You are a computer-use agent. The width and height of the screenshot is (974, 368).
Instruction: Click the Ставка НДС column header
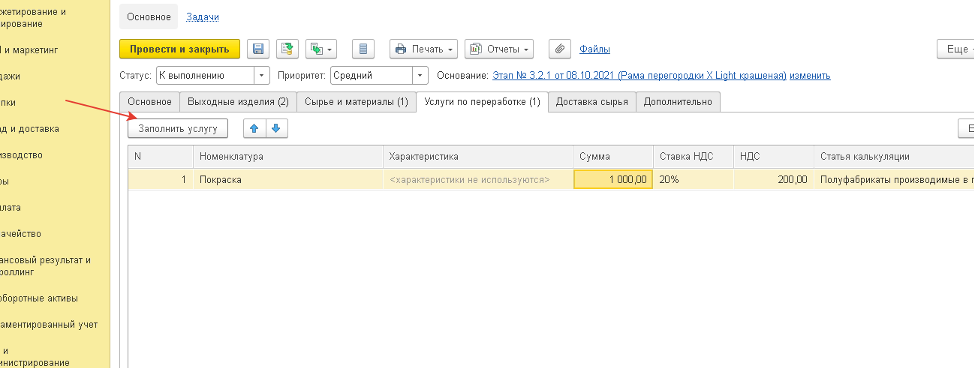[693, 157]
